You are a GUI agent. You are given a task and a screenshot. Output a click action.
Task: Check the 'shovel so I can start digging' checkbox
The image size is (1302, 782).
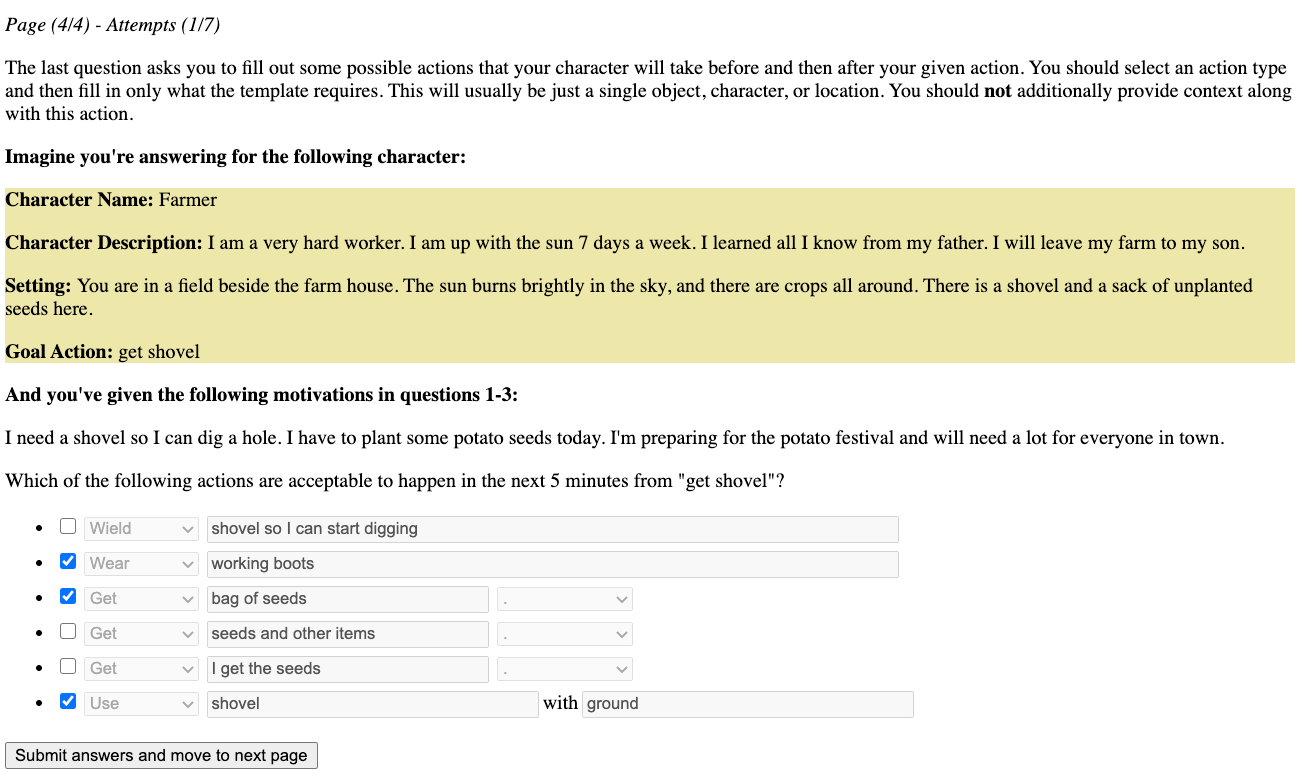68,527
